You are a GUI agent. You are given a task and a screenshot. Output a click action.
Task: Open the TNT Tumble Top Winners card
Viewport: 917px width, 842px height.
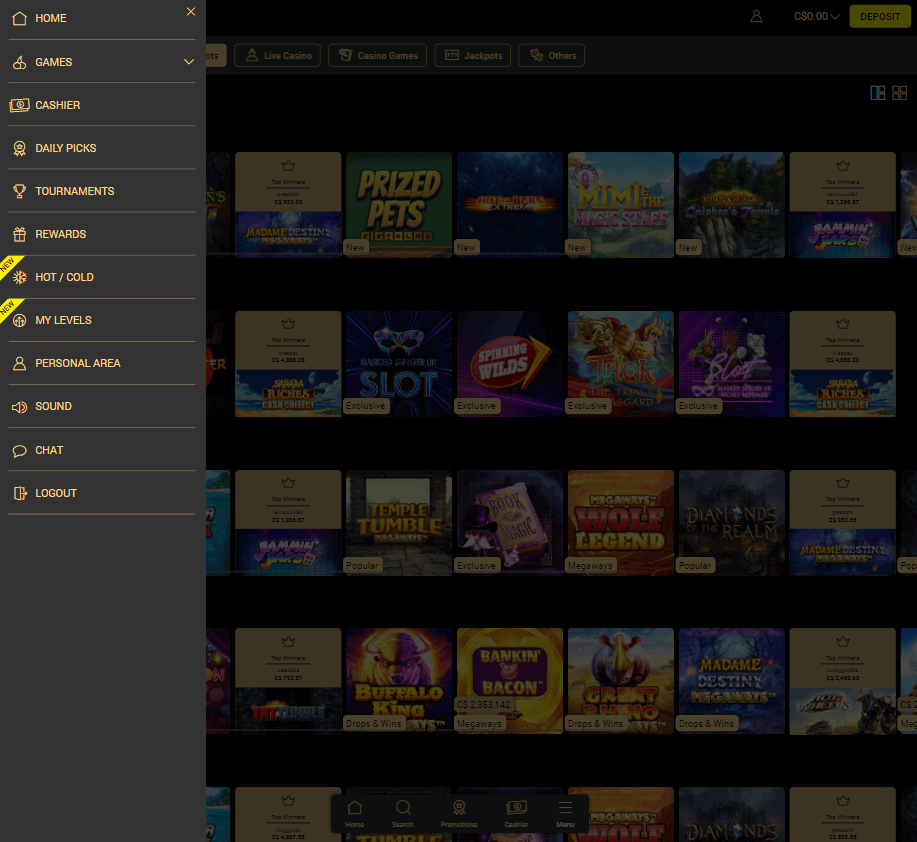coord(288,681)
